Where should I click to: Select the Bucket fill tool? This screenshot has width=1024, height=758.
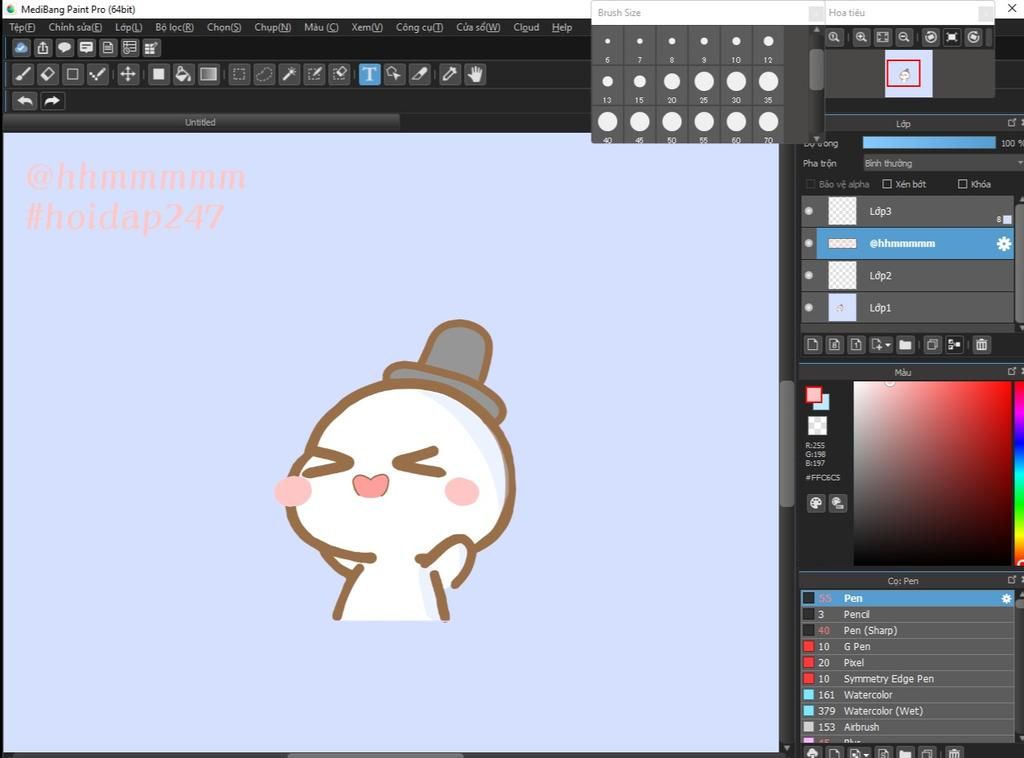pyautogui.click(x=184, y=74)
